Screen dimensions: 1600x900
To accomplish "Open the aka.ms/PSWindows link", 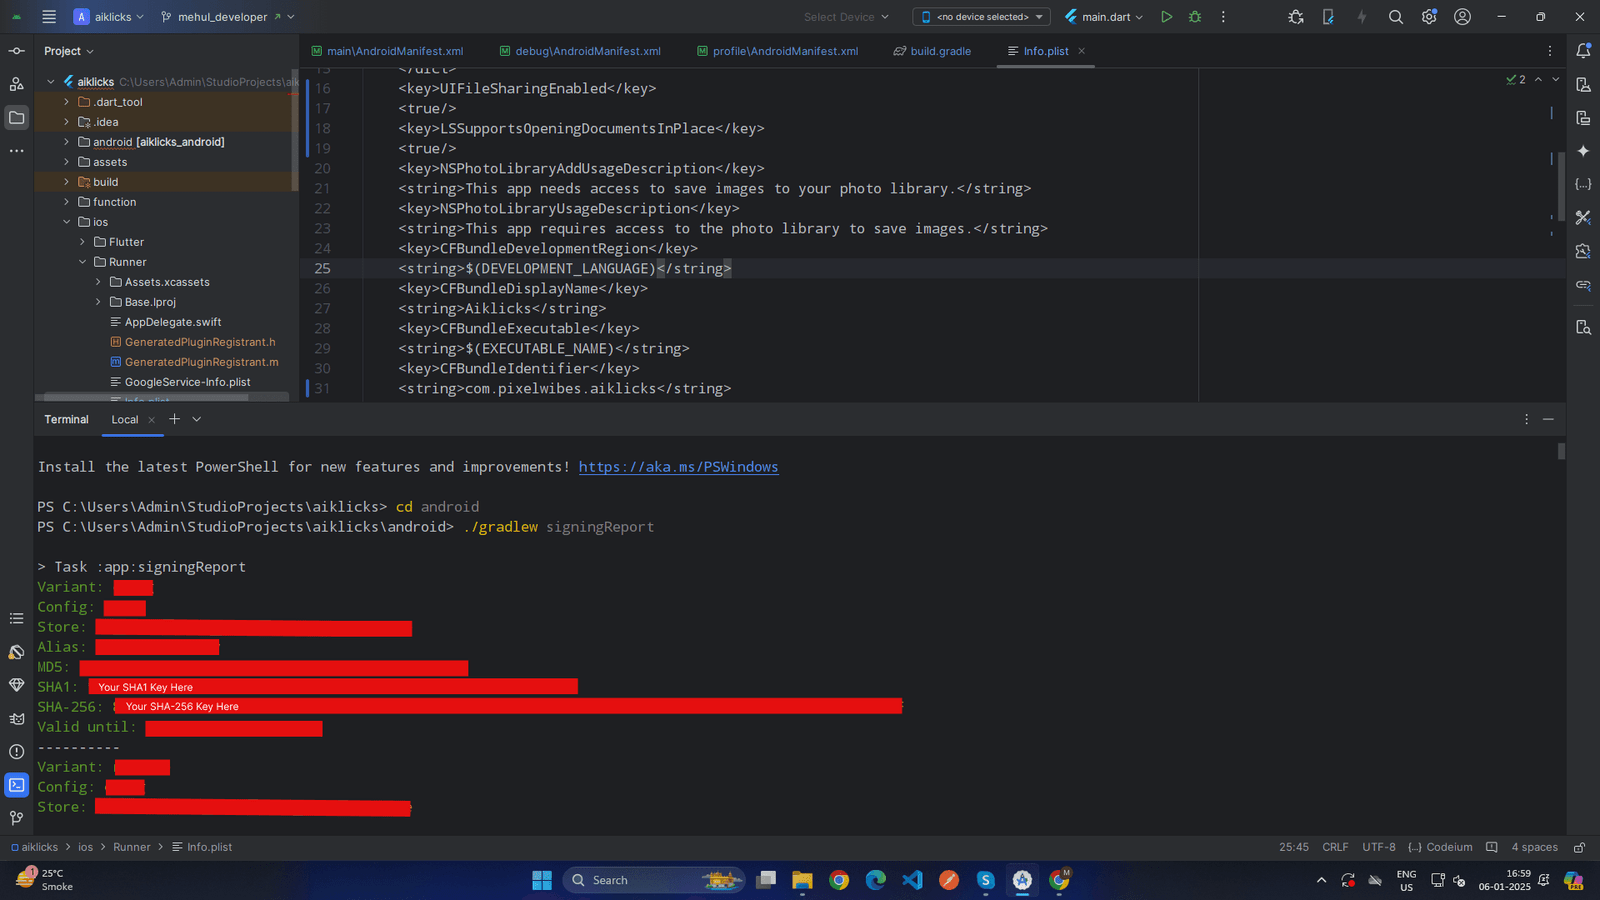I will (678, 467).
